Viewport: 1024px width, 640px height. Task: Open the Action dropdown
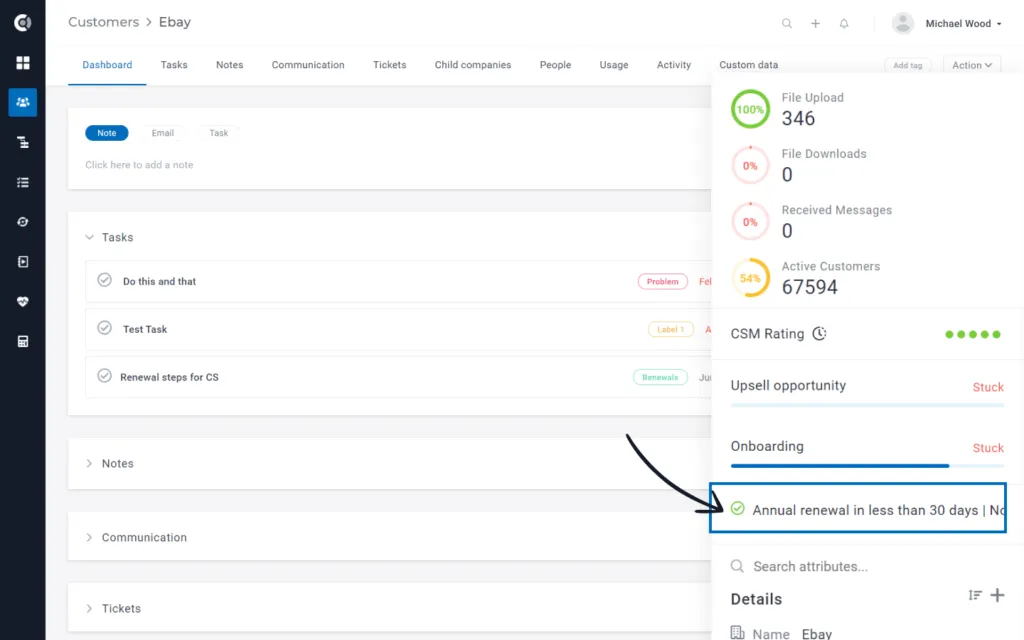tap(972, 65)
